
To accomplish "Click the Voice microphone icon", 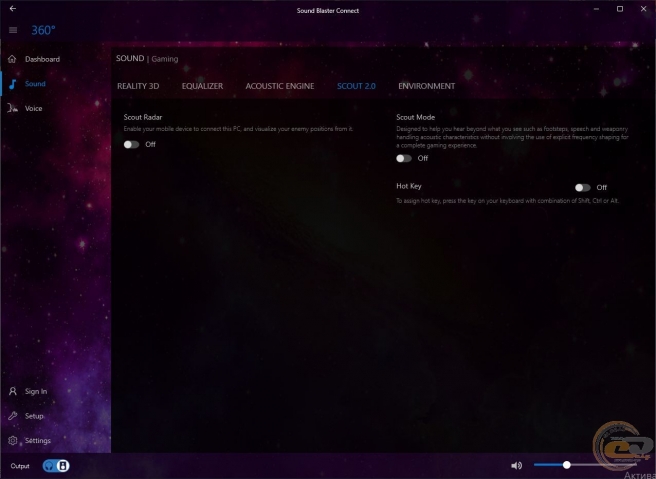I will (13, 108).
